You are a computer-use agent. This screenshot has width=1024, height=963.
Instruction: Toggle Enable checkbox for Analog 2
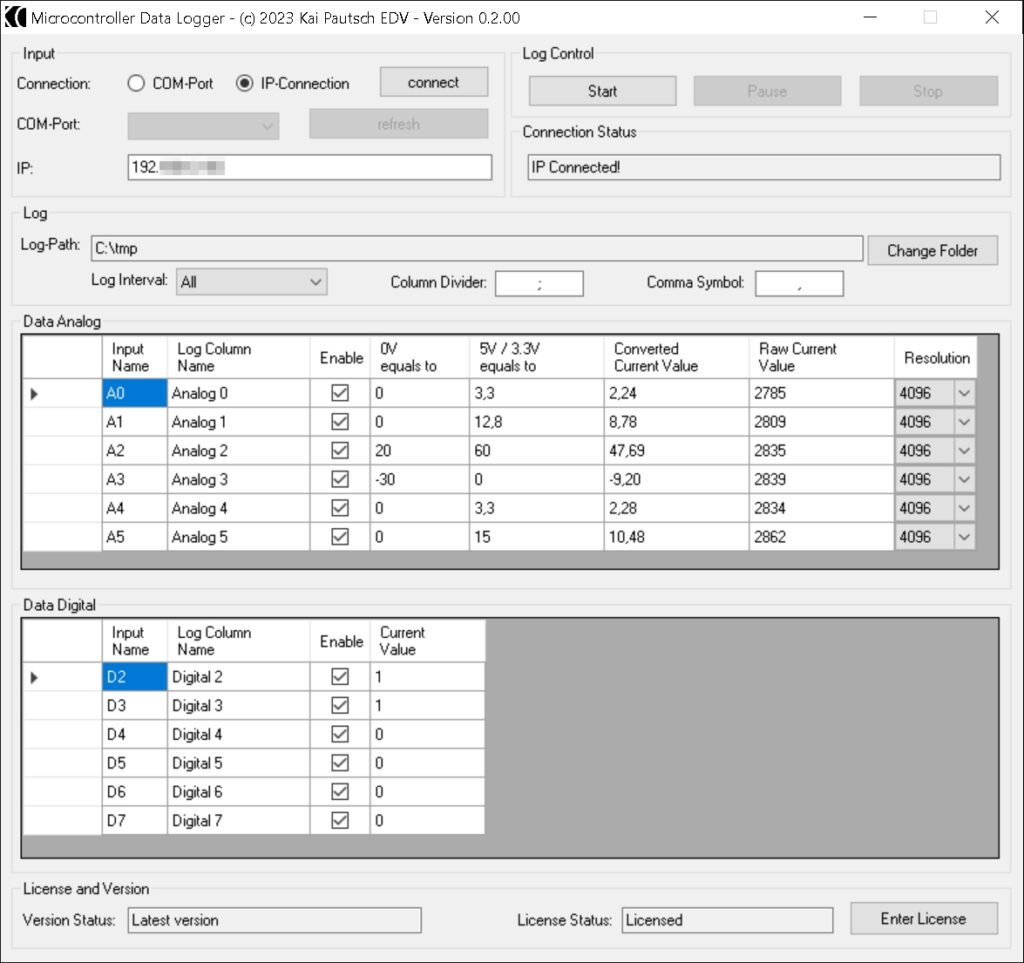(340, 450)
